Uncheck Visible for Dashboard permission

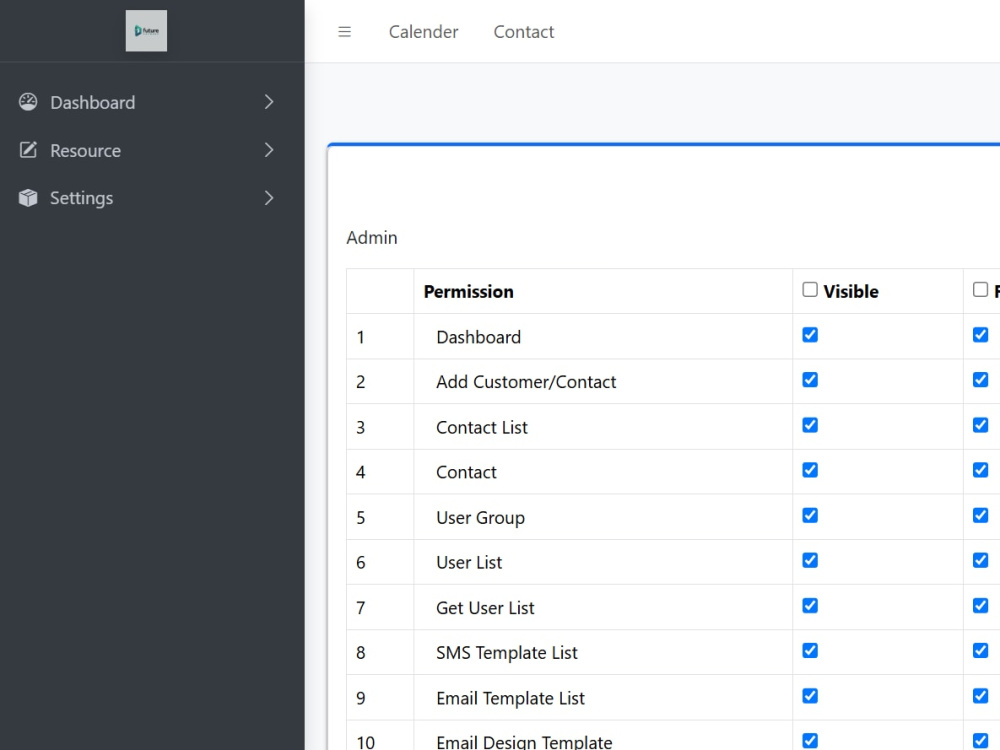[x=810, y=335]
